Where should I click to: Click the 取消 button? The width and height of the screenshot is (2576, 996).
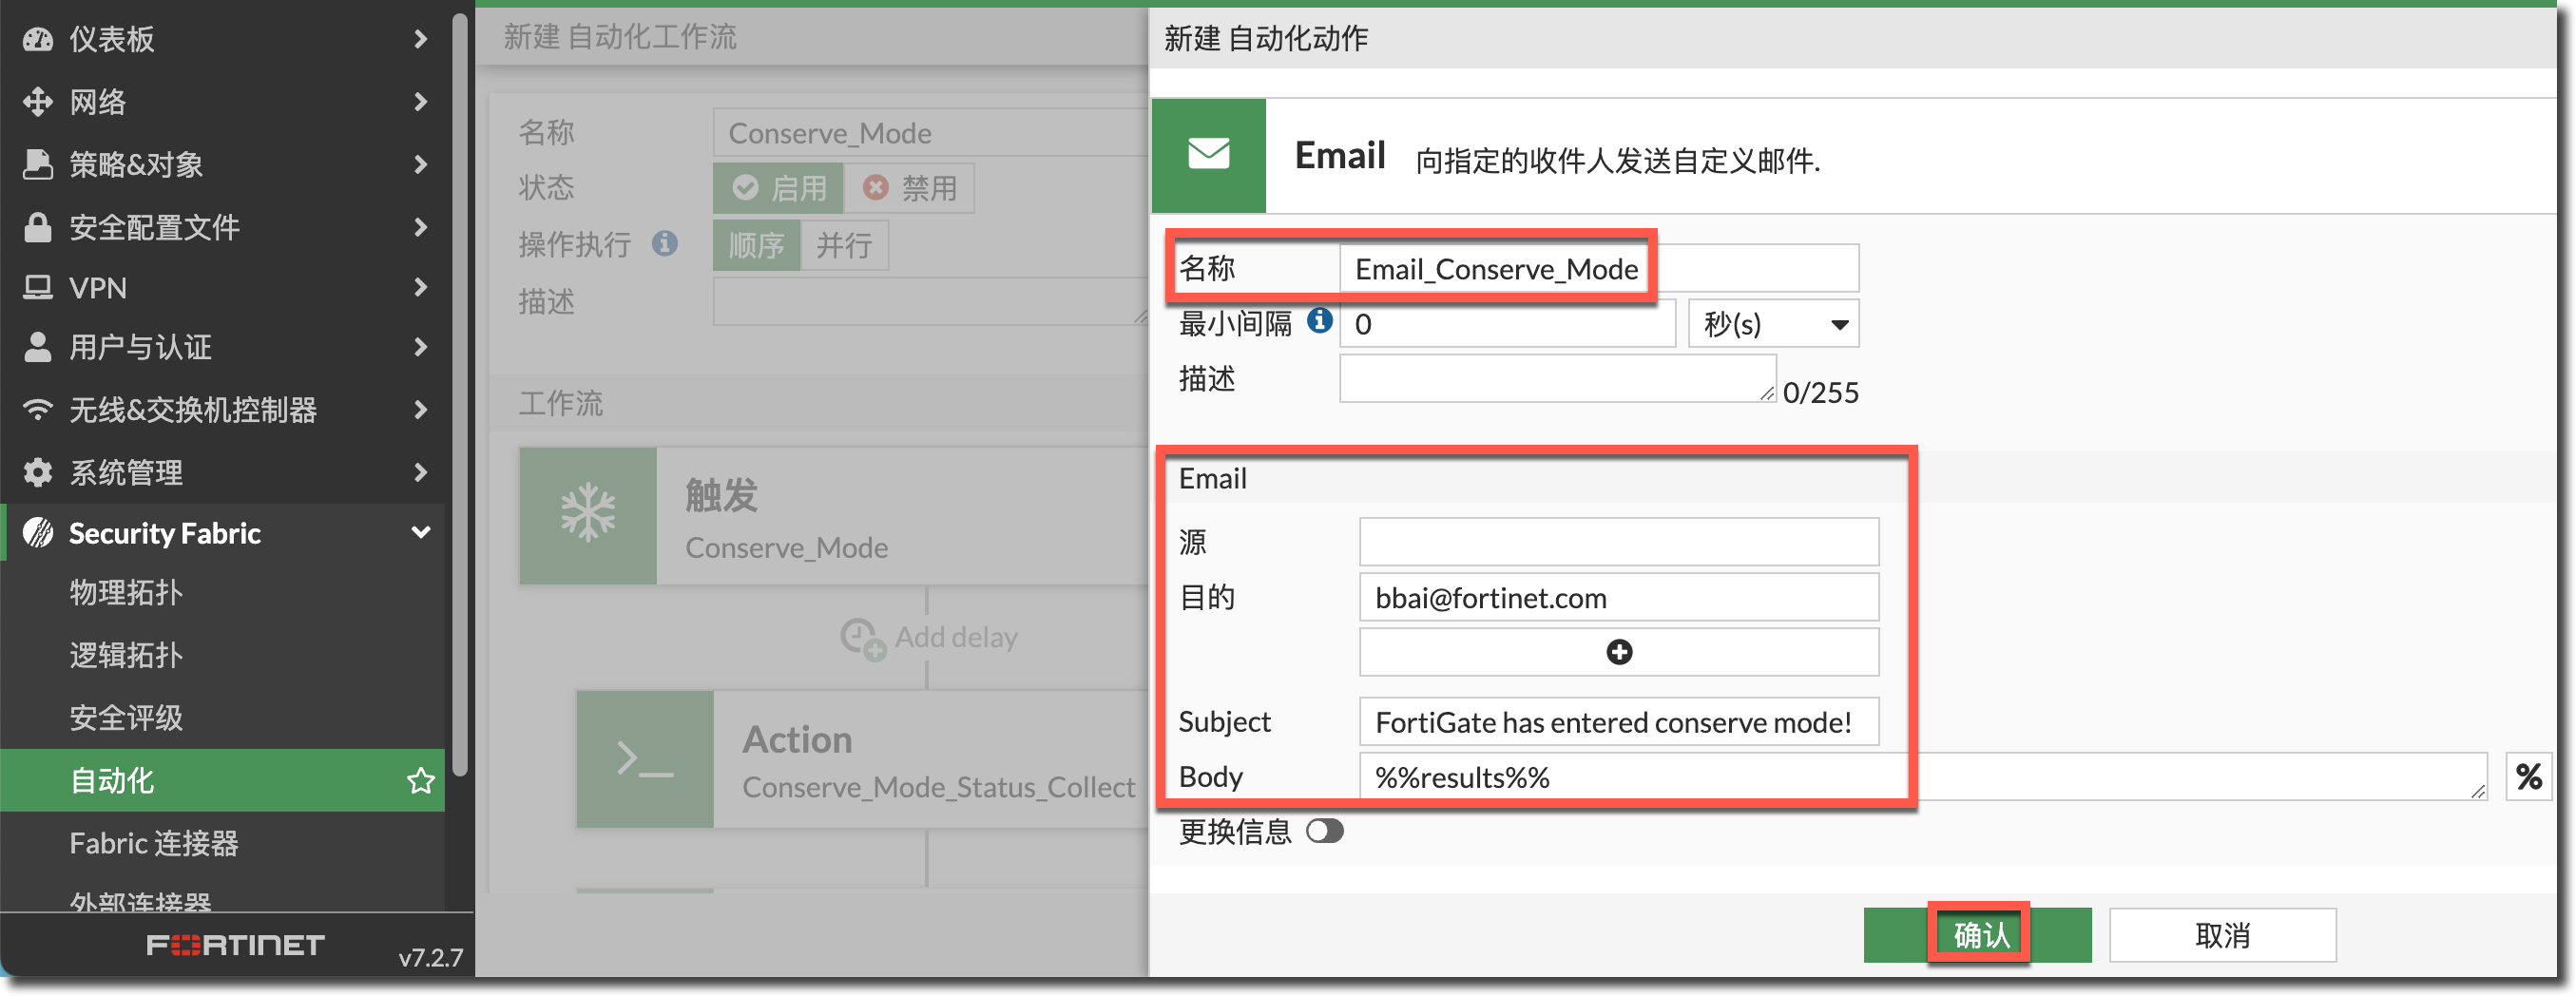click(2221, 935)
